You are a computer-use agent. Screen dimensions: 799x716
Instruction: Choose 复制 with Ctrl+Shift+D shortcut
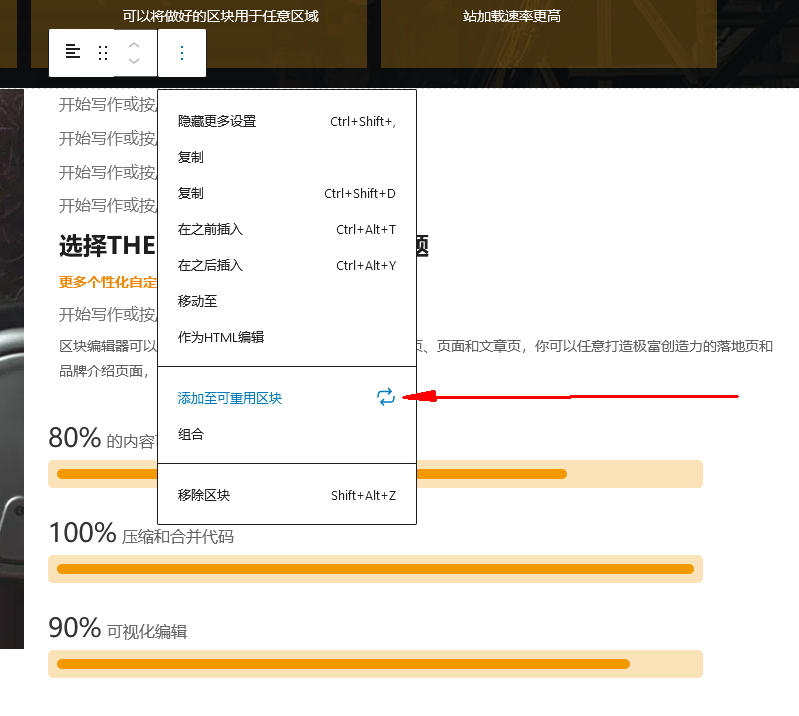click(x=287, y=193)
